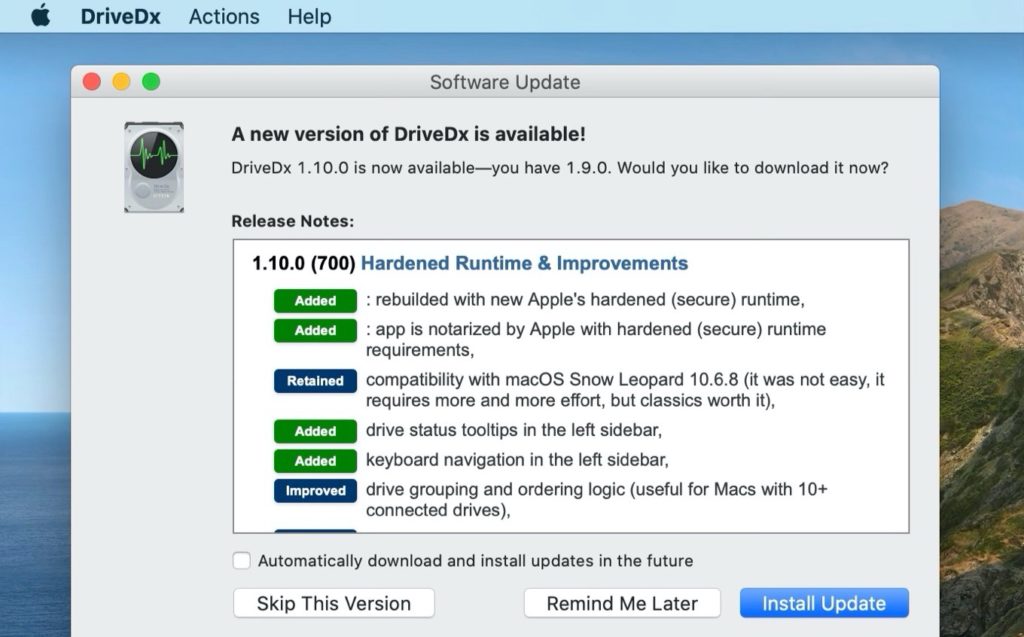This screenshot has width=1024, height=637.
Task: Click the Improved badge for drive grouping
Action: tap(315, 491)
